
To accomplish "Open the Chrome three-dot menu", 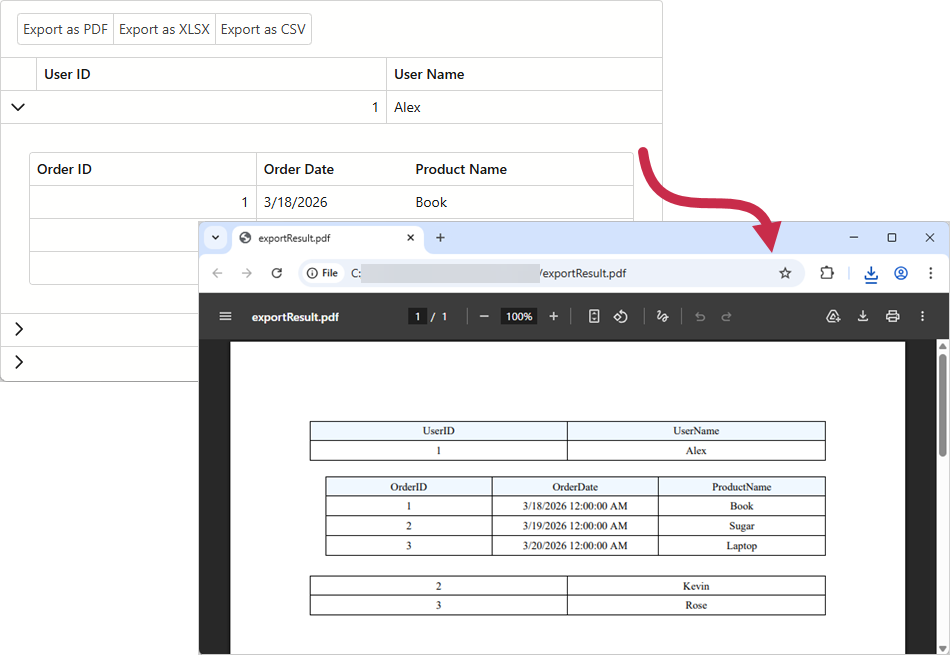I will pos(931,273).
